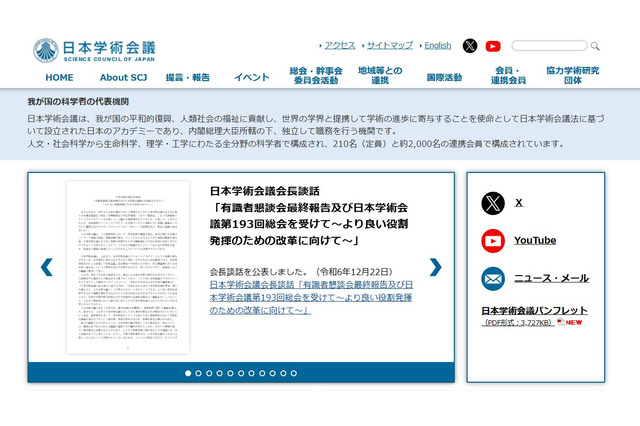Select the third slide indicator dot
This screenshot has width=640, height=426.
pyautogui.click(x=209, y=373)
